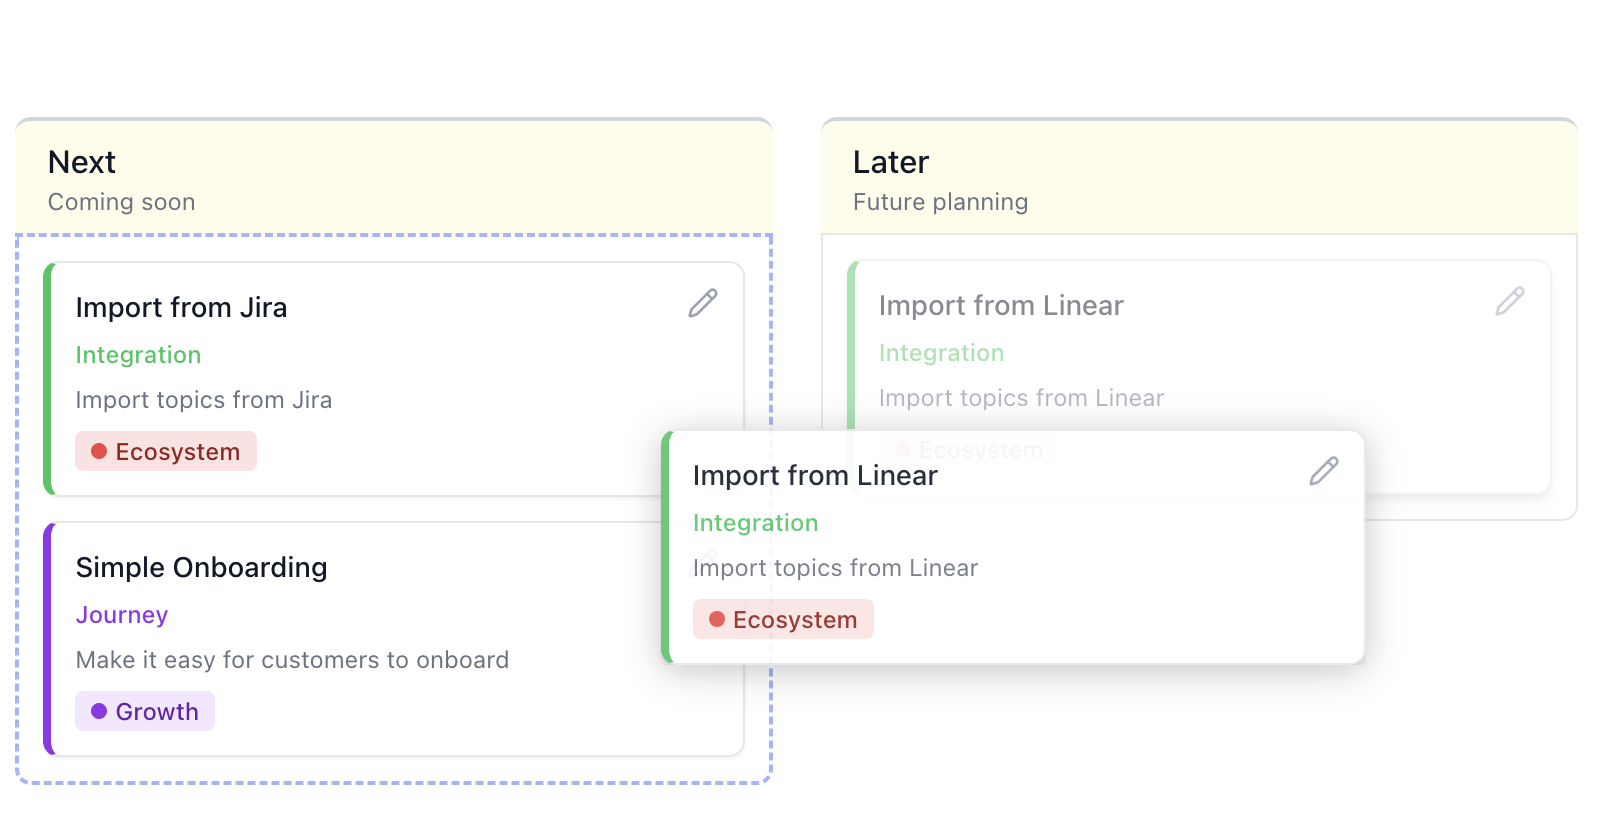Click Integration label on dragged Linear card
The image size is (1599, 831).
point(755,523)
